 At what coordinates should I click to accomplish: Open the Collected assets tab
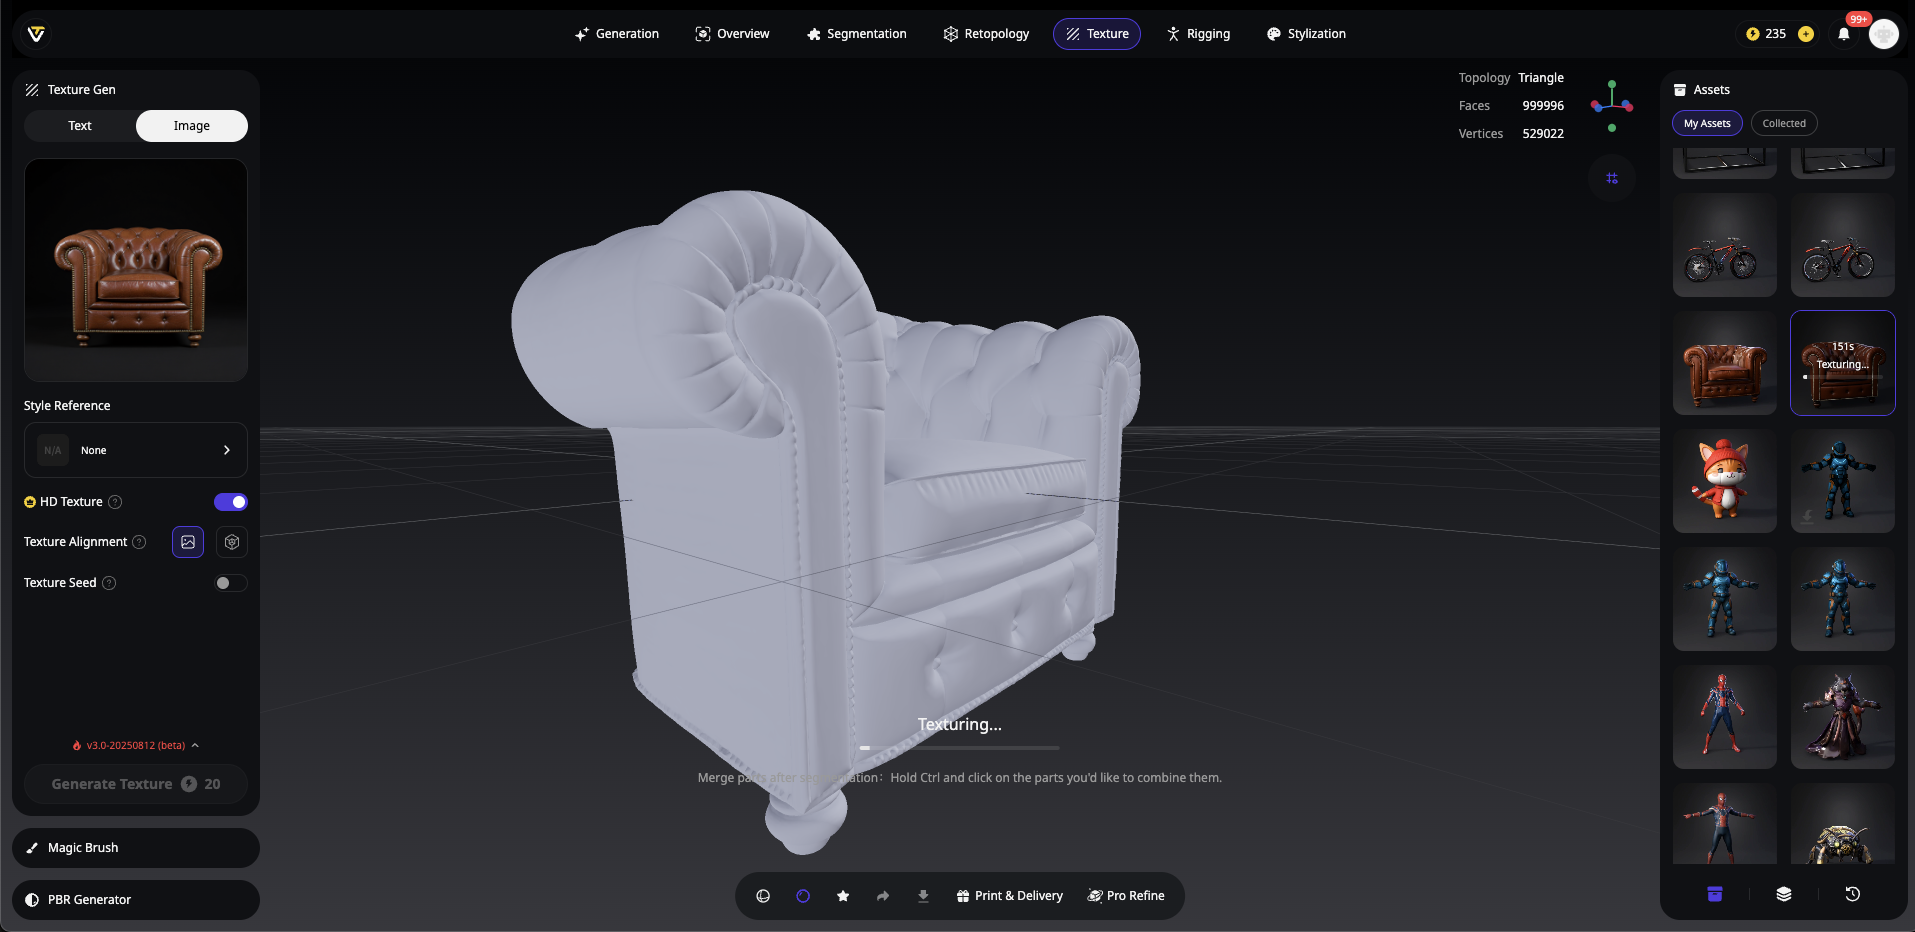coord(1784,124)
